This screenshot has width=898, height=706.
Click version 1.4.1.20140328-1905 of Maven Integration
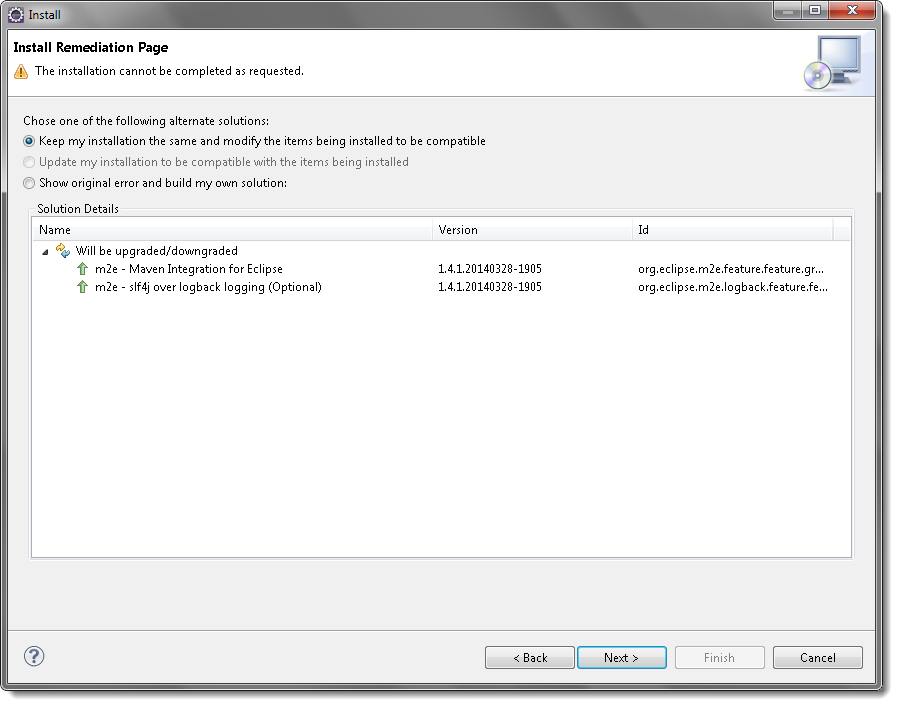point(490,269)
